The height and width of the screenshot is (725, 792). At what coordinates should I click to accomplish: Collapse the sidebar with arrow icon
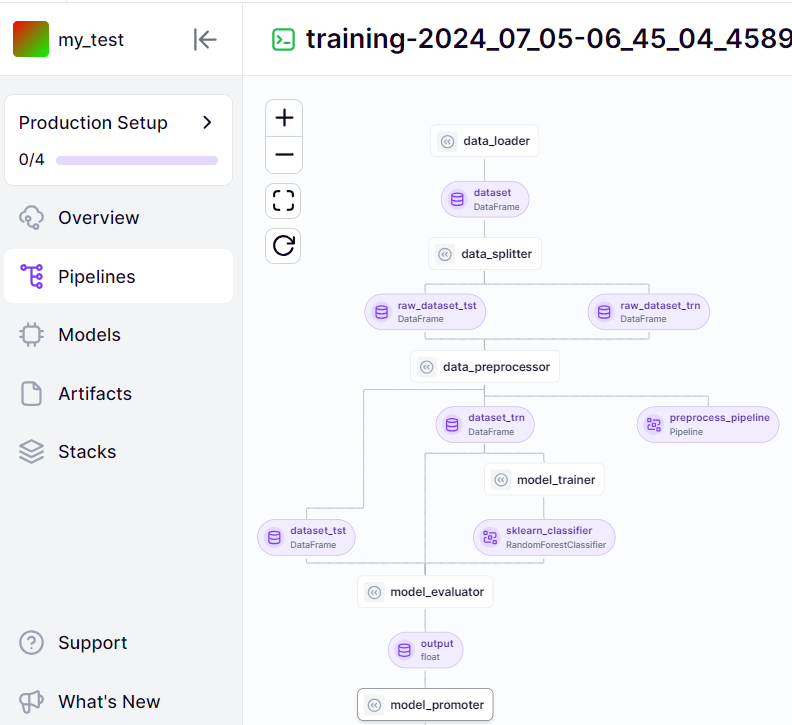click(x=205, y=39)
